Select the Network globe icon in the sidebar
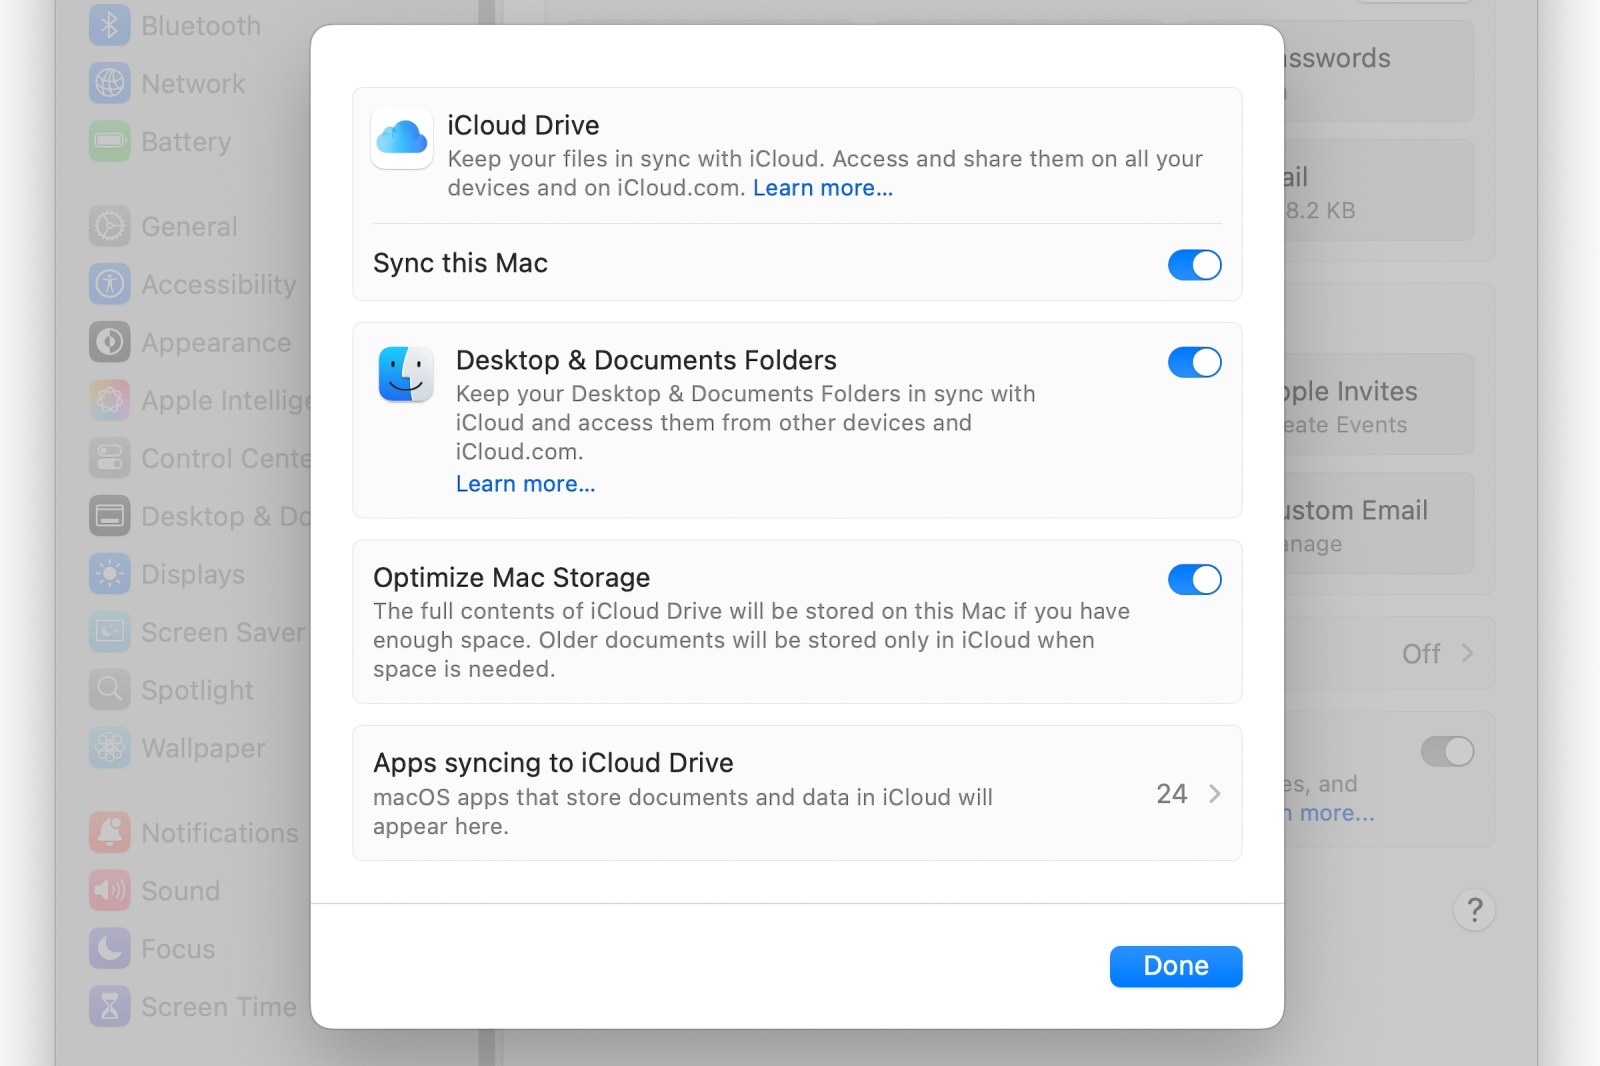This screenshot has height=1066, width=1600. pyautogui.click(x=110, y=84)
